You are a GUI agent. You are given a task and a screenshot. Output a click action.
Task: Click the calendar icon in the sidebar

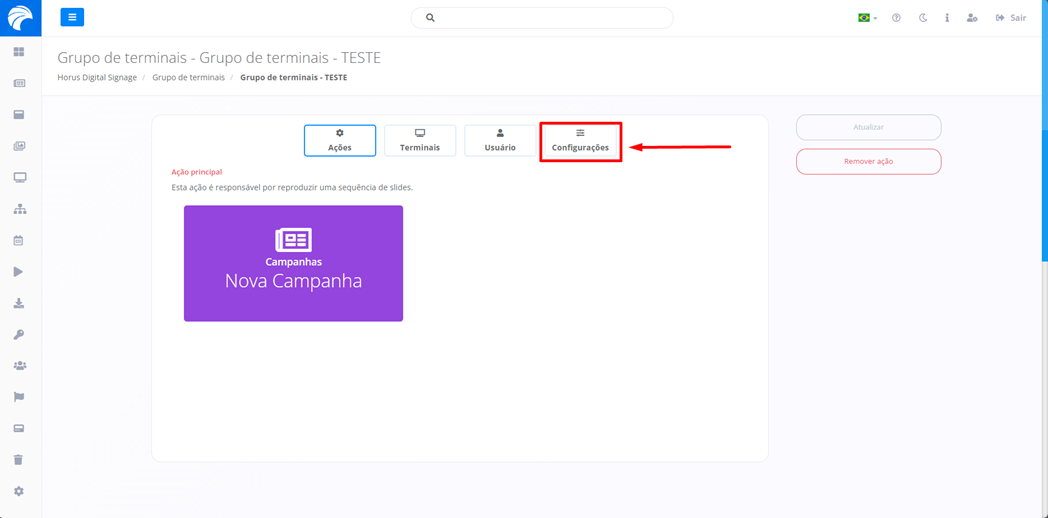(x=19, y=241)
